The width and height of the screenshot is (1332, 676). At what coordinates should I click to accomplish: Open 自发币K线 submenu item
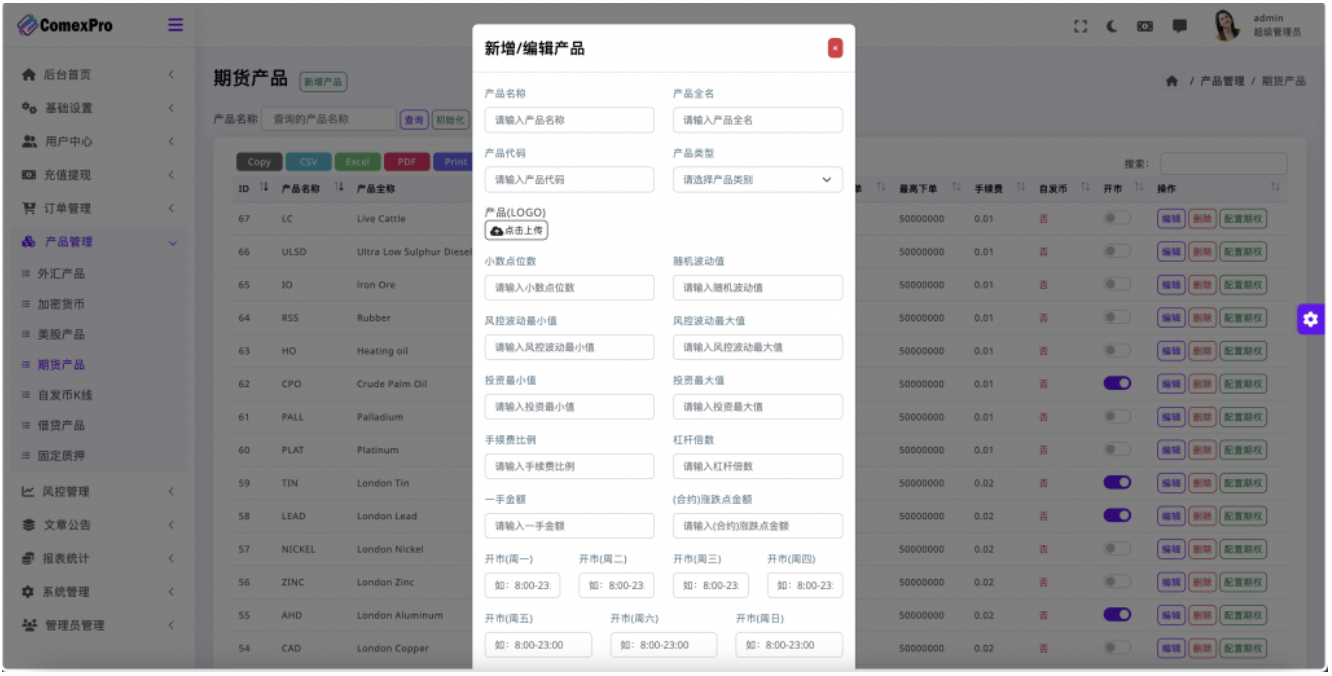tap(65, 395)
